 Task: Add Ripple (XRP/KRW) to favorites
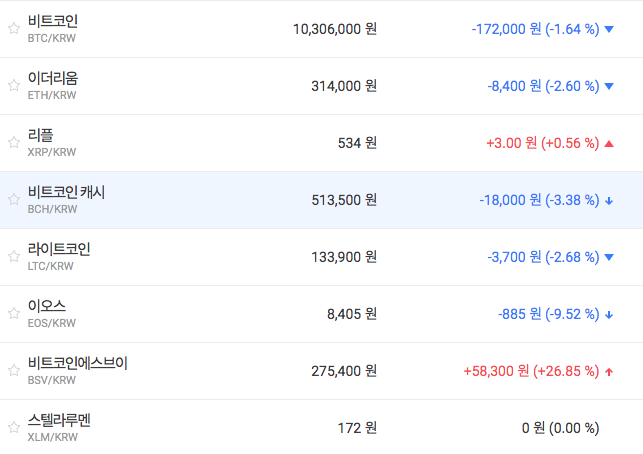tap(13, 143)
